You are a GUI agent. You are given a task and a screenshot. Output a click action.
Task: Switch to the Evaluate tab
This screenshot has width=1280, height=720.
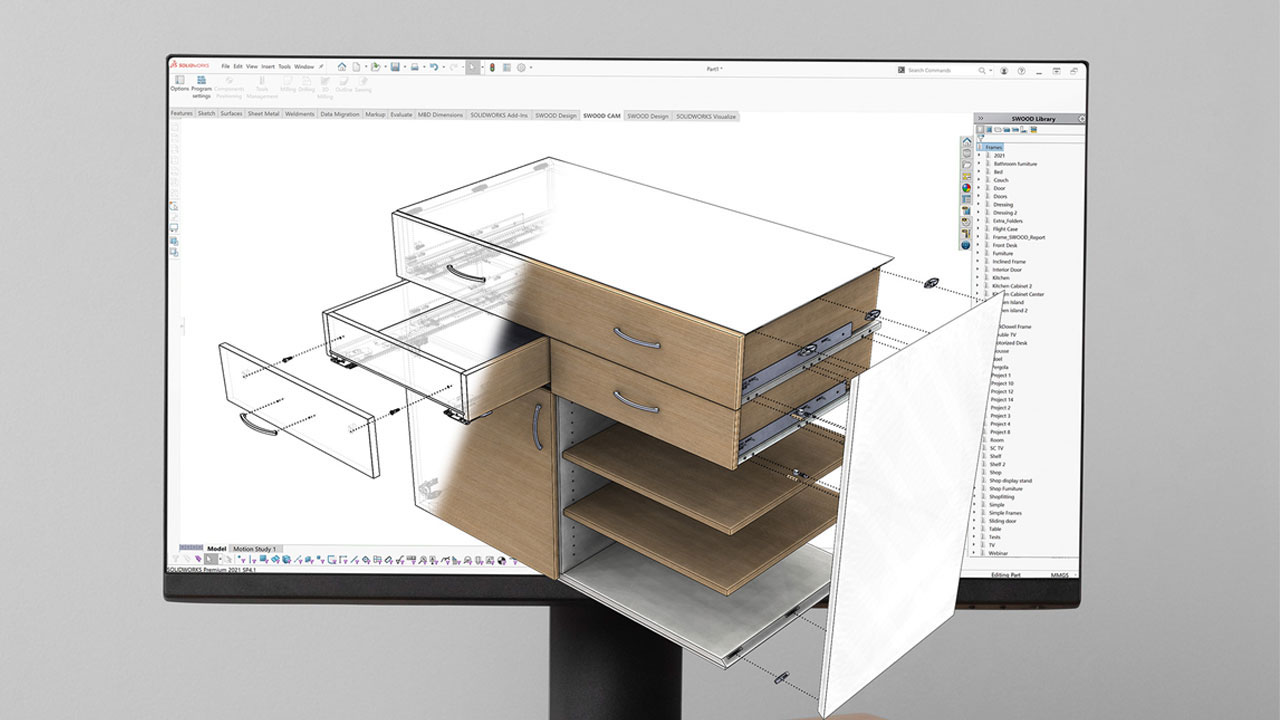coord(401,114)
